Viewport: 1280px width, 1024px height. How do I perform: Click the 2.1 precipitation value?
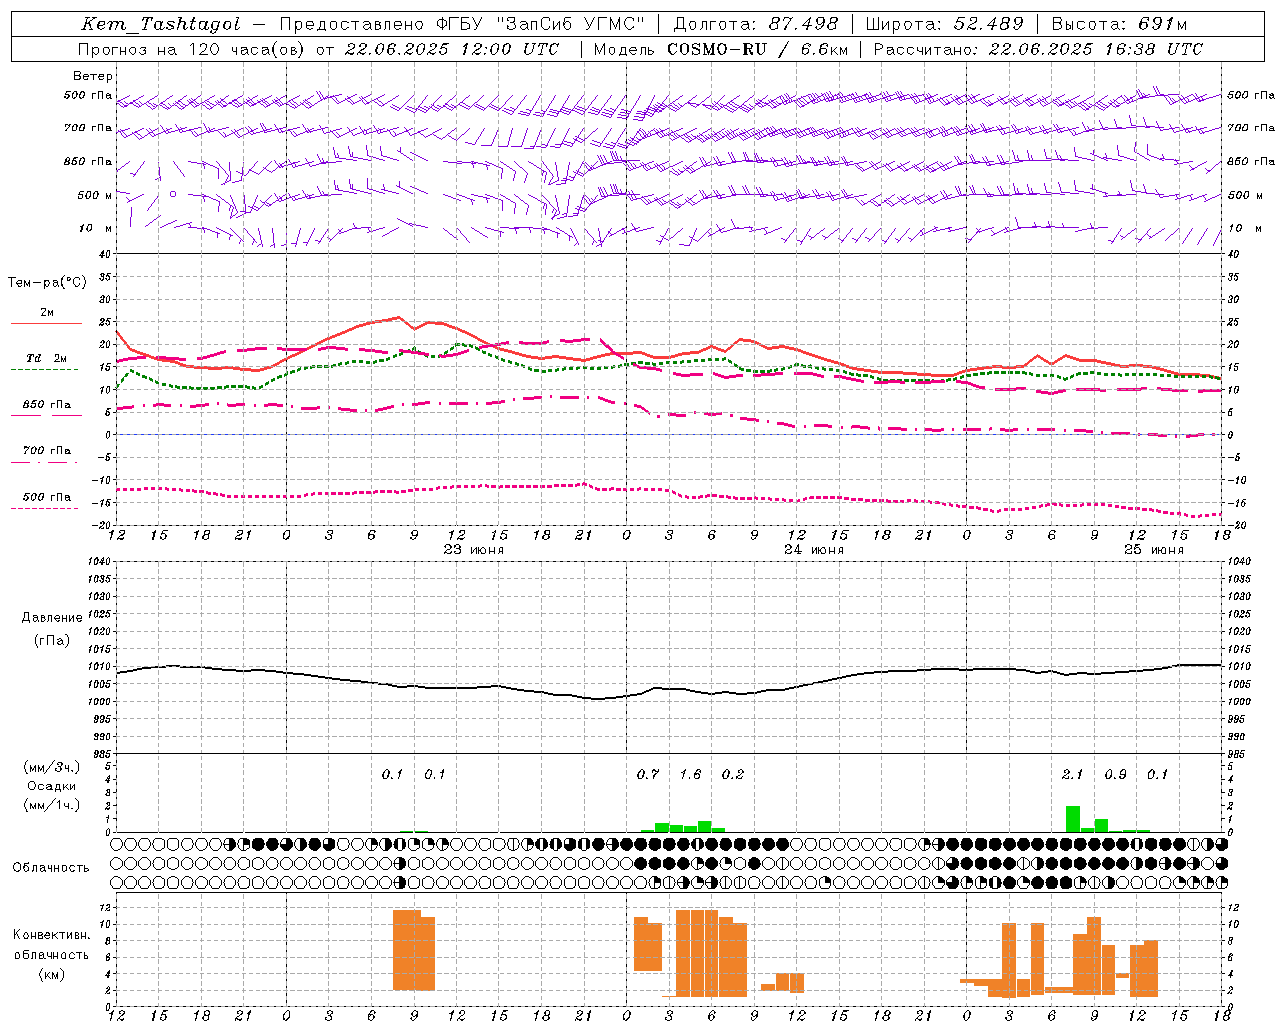(x=1072, y=774)
